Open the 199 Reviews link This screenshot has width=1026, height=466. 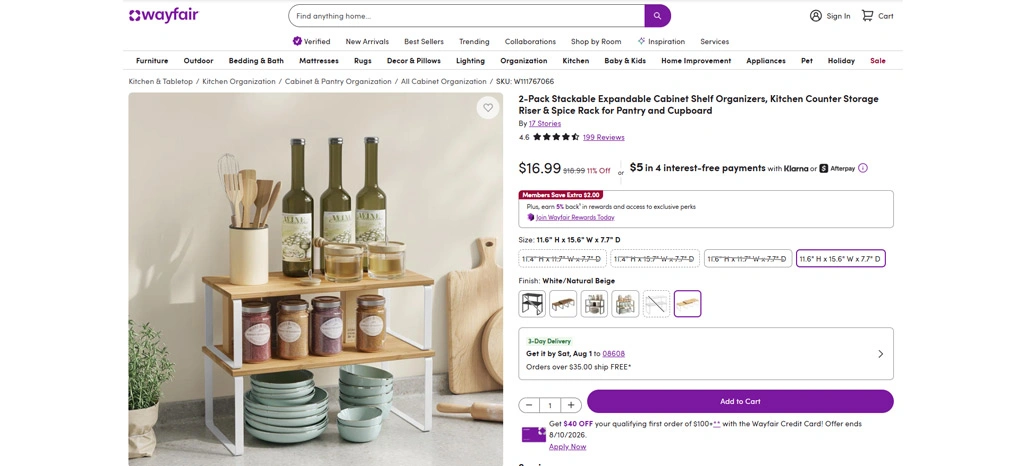pos(603,137)
